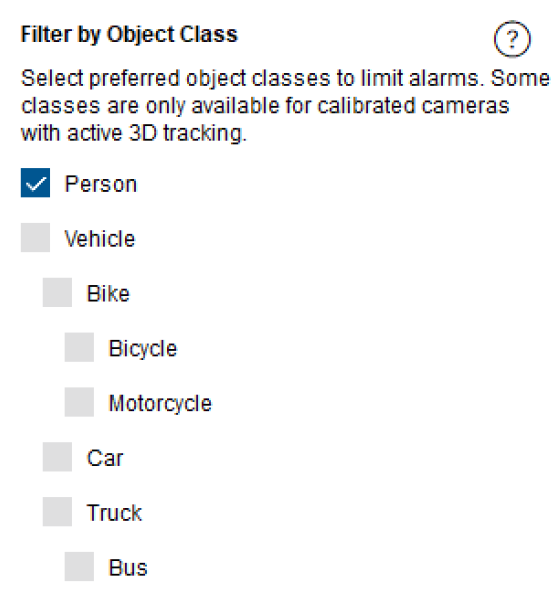Click the Person label text
559x598 pixels.
coord(101,184)
